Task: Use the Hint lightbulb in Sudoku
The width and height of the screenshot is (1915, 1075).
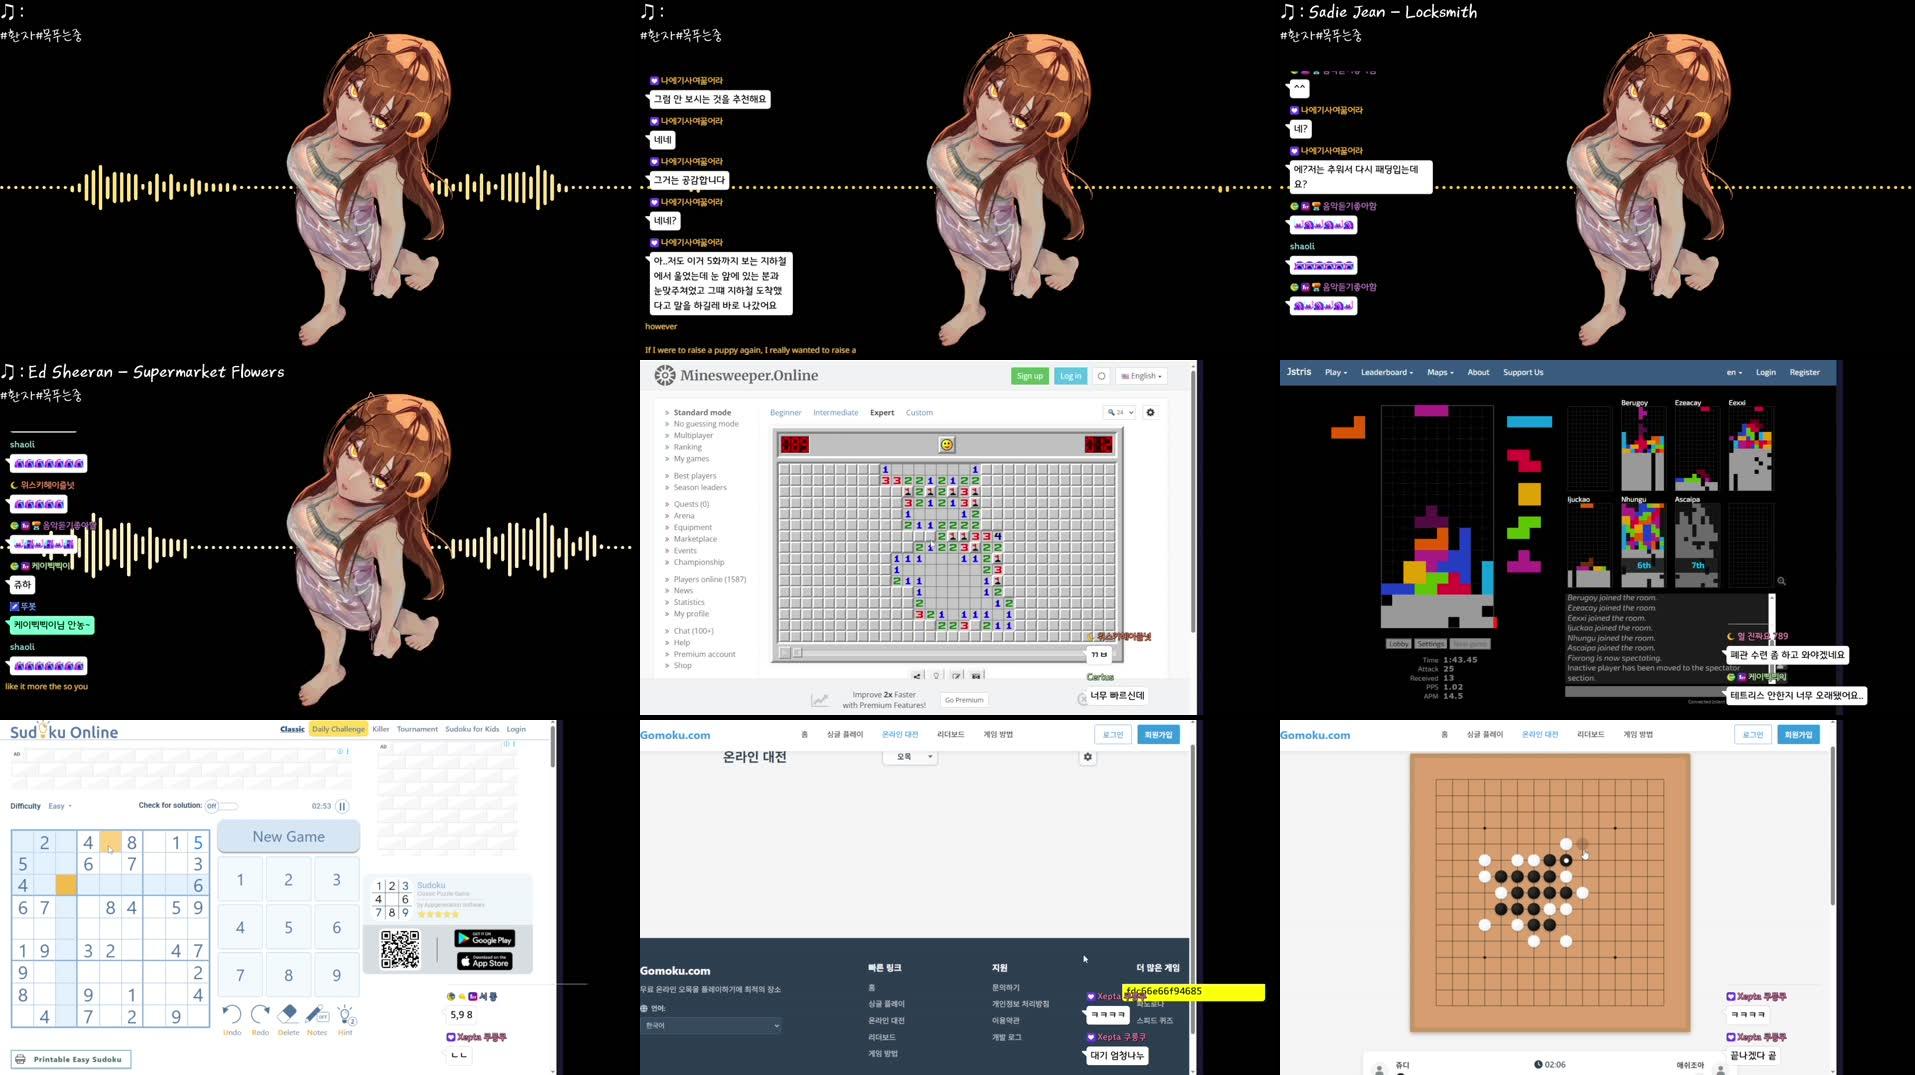Action: click(346, 1014)
